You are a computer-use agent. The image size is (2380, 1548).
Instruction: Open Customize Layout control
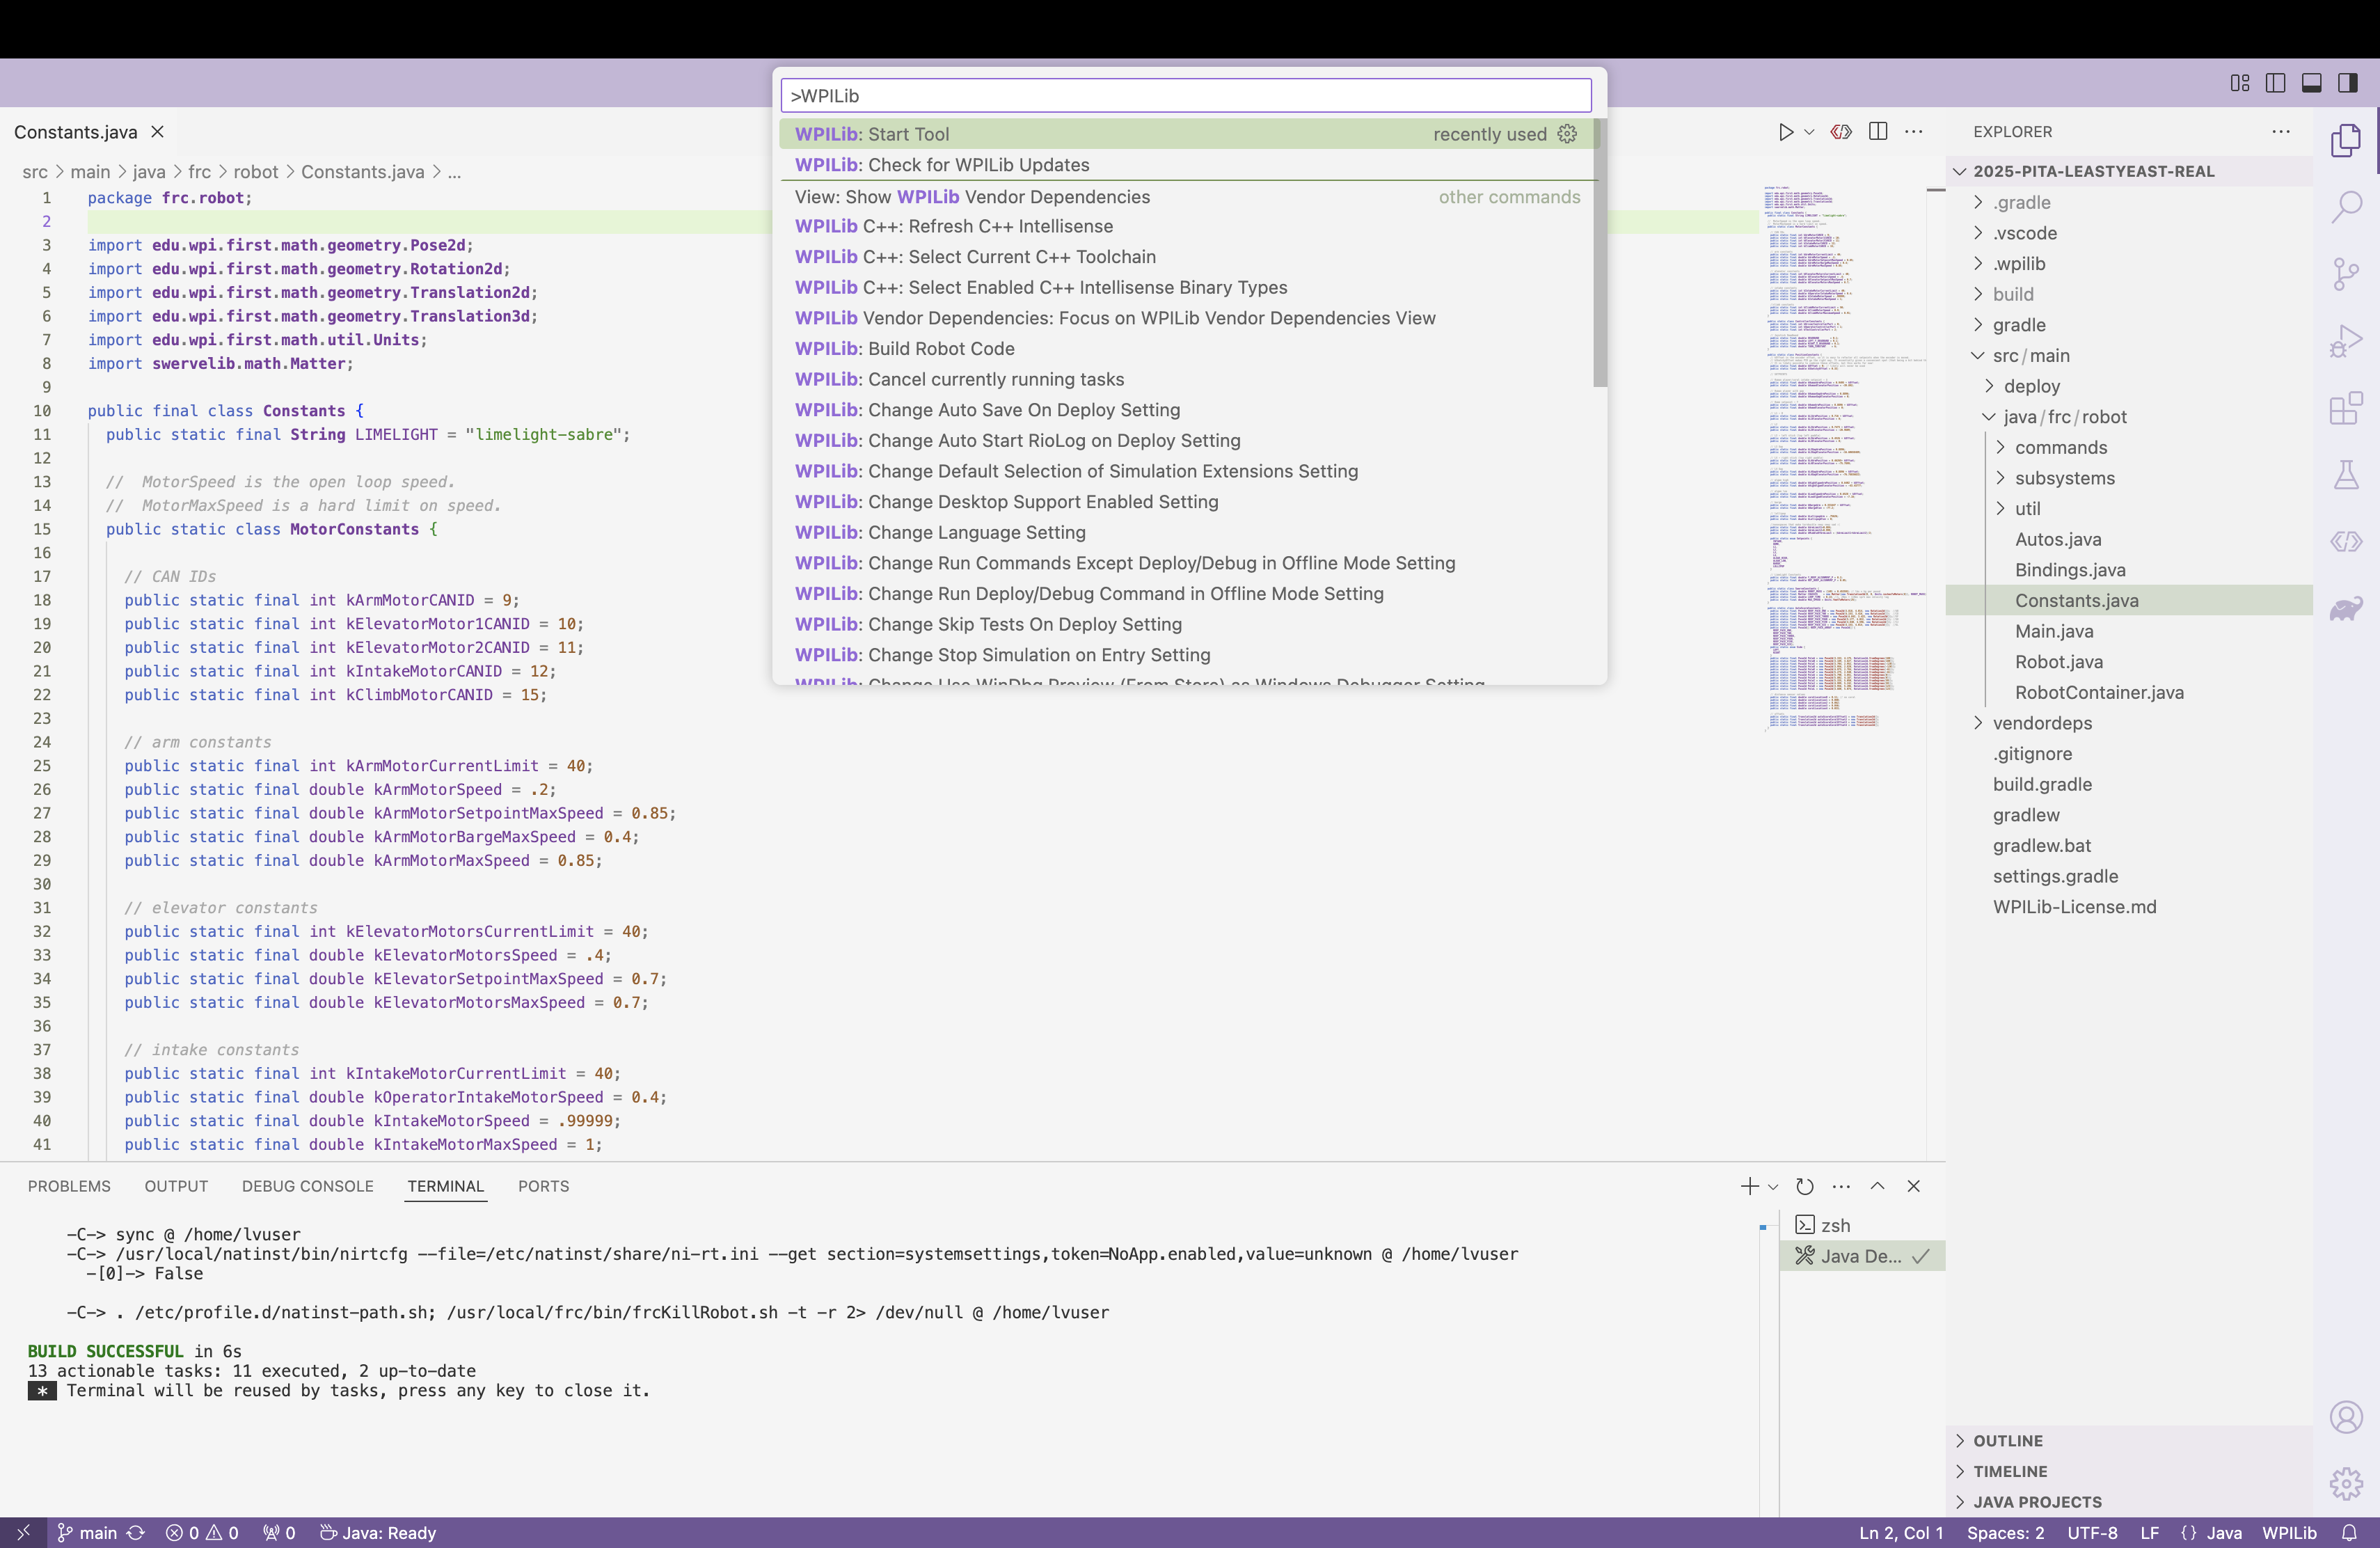(x=2240, y=83)
